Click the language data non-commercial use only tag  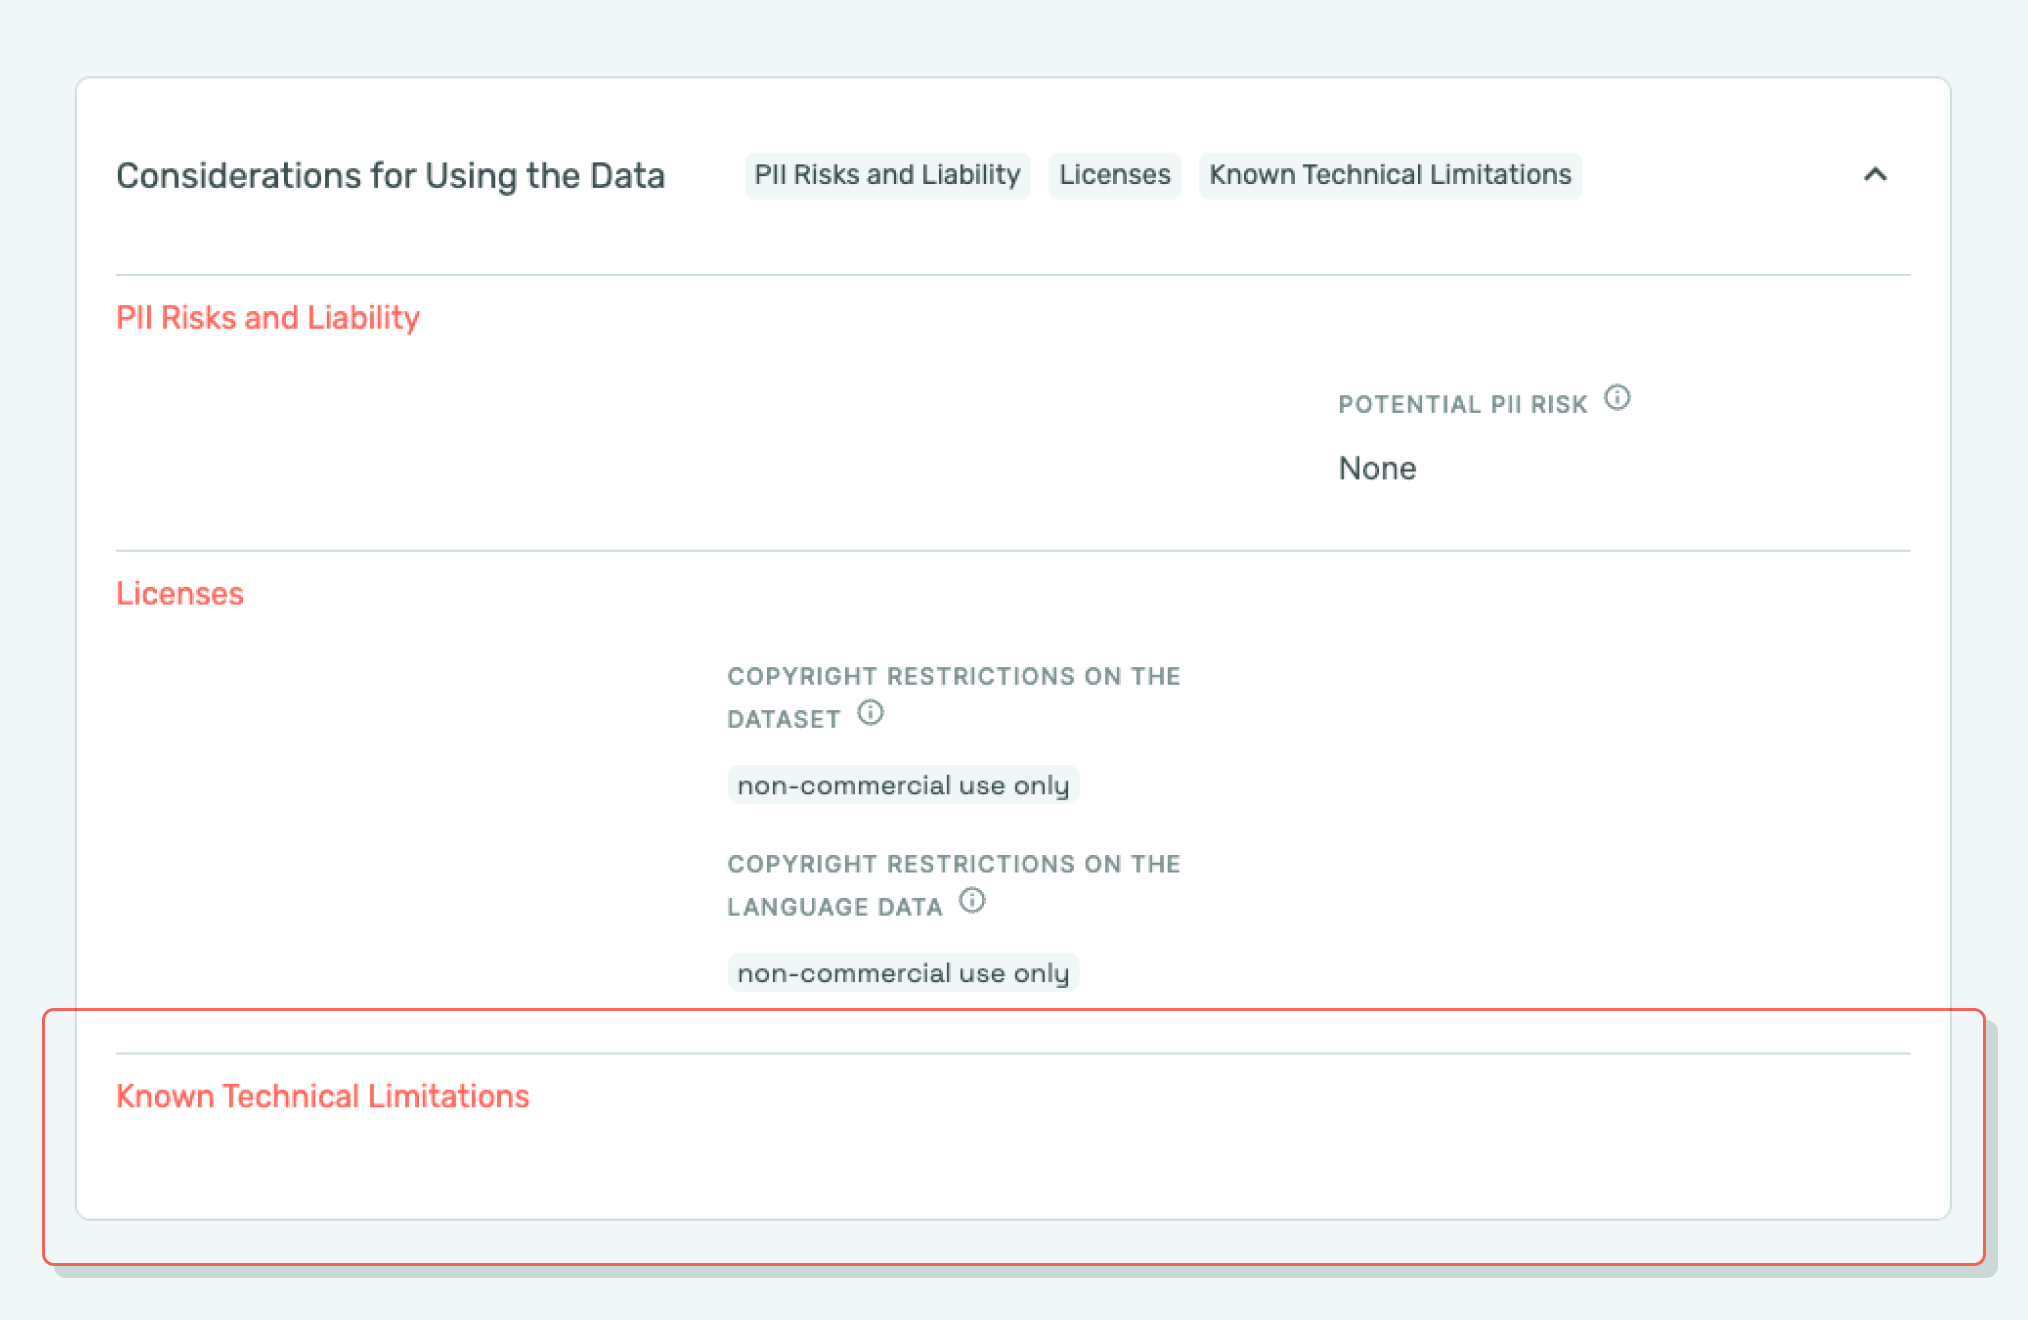coord(903,973)
